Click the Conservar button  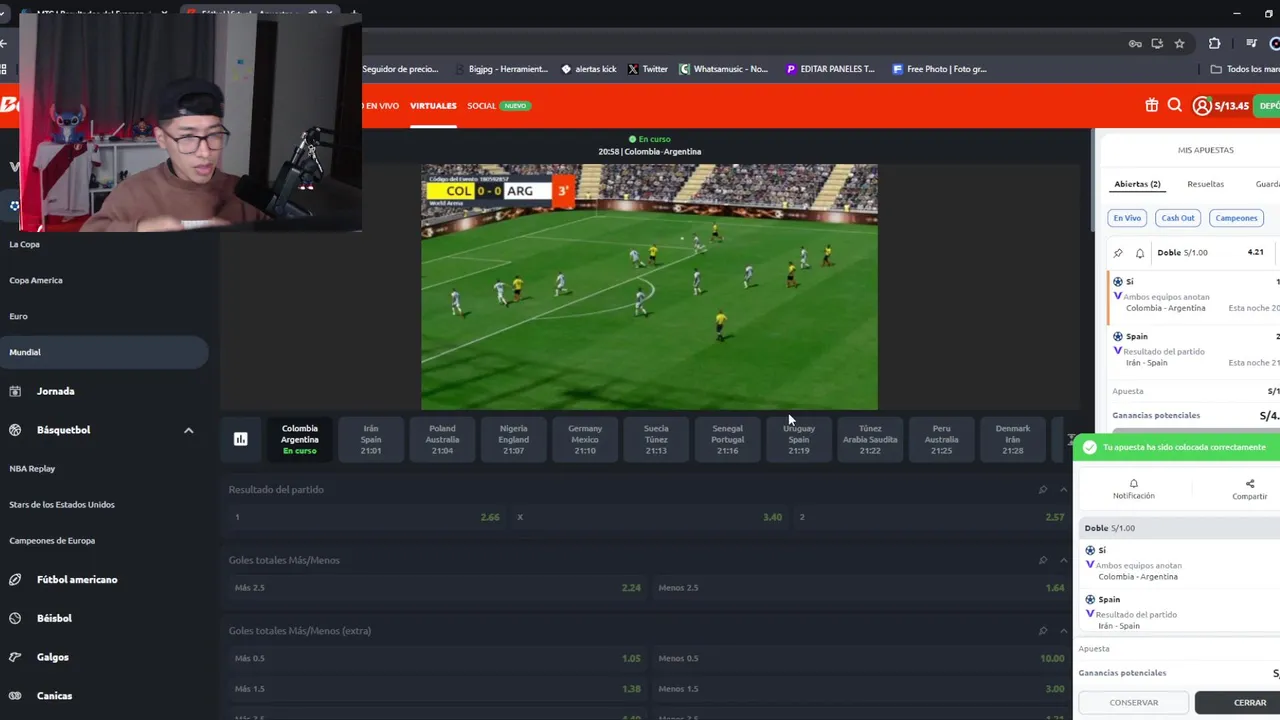[x=1134, y=702]
